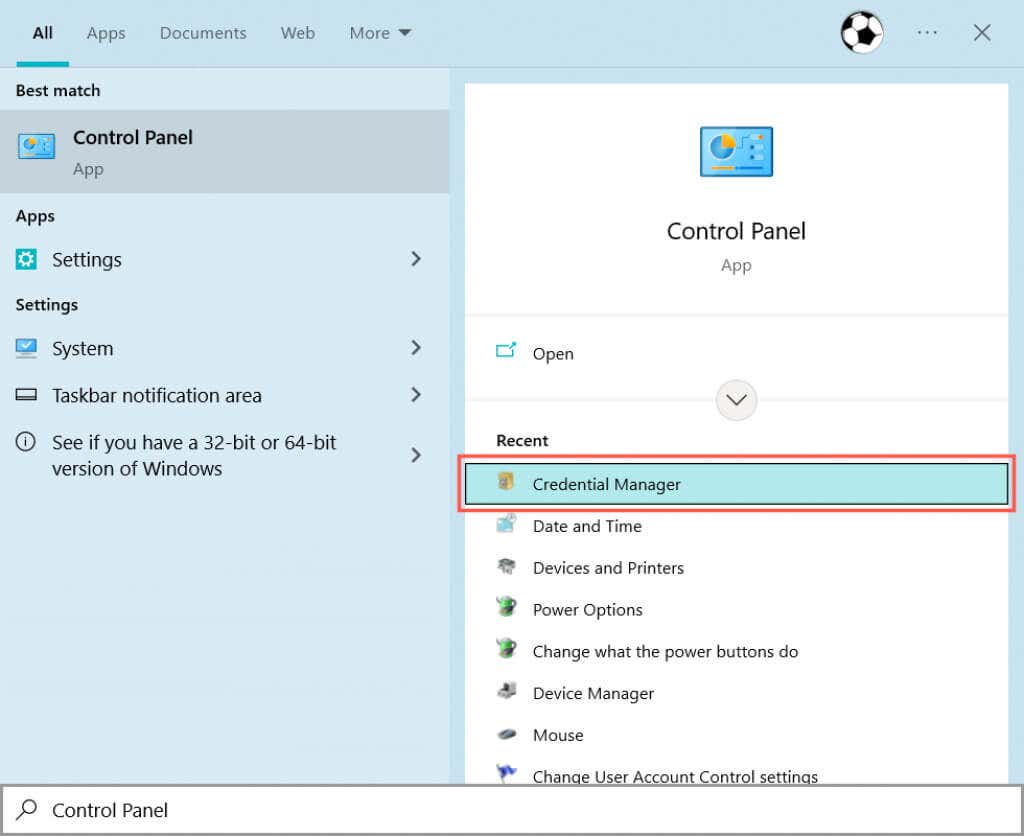The image size is (1024, 836).
Task: Select See if you have 32-bit or 64-bit
Action: point(225,455)
